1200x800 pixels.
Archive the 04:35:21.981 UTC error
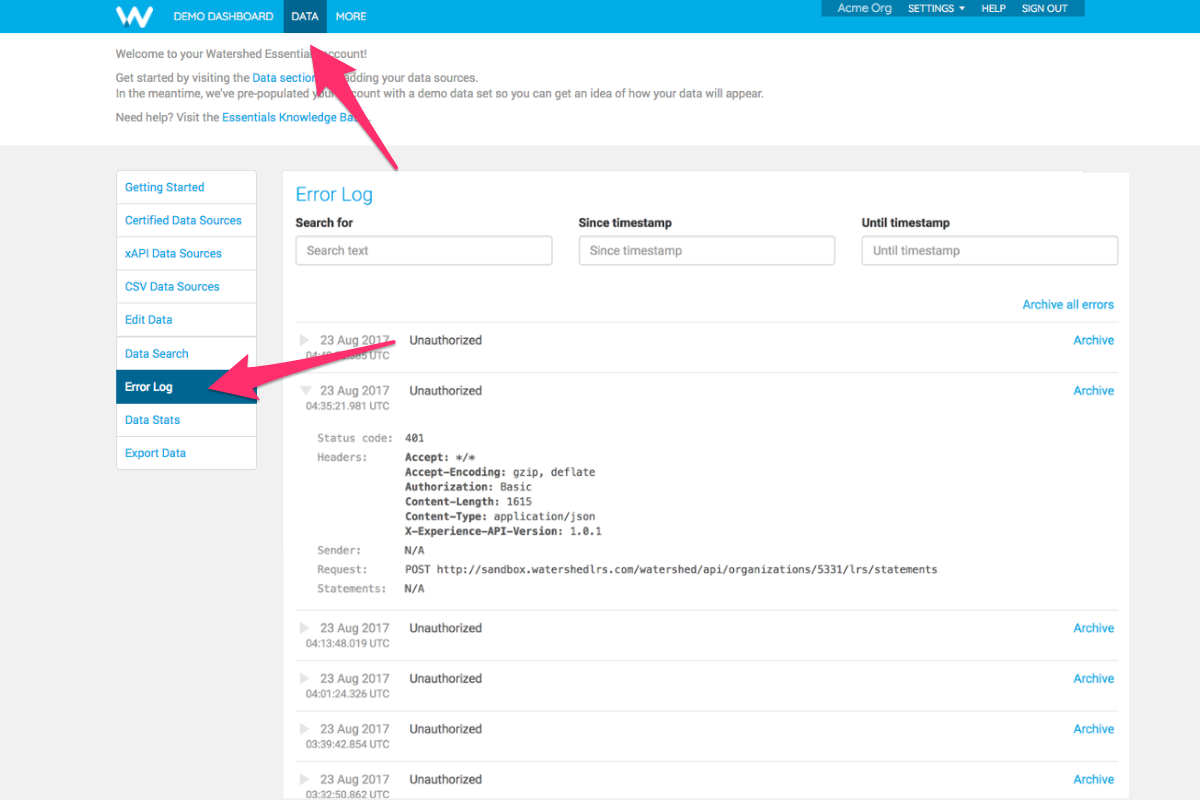[x=1093, y=391]
